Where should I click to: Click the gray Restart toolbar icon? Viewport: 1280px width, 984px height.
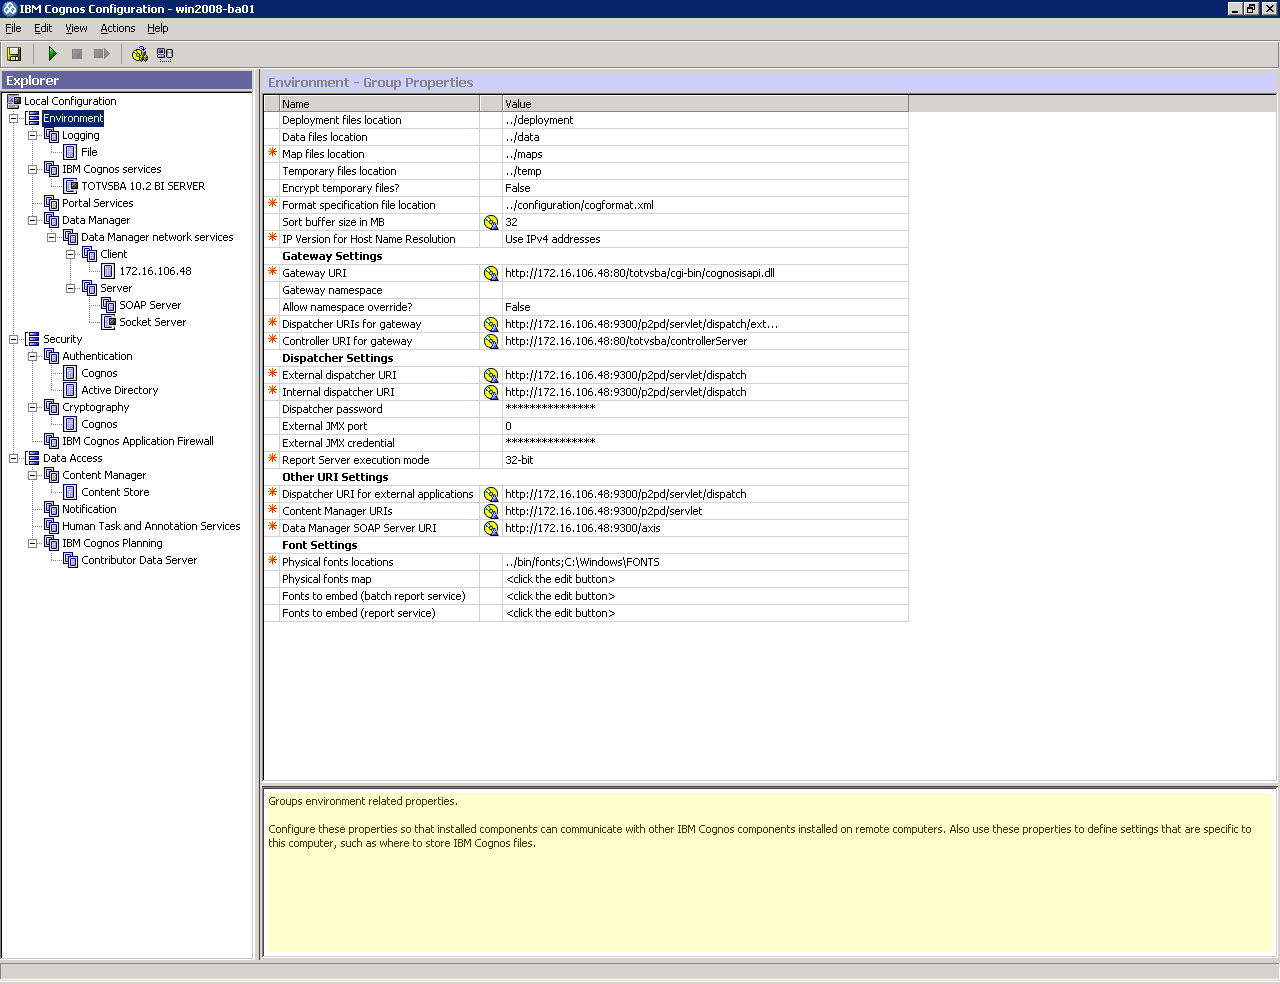101,54
